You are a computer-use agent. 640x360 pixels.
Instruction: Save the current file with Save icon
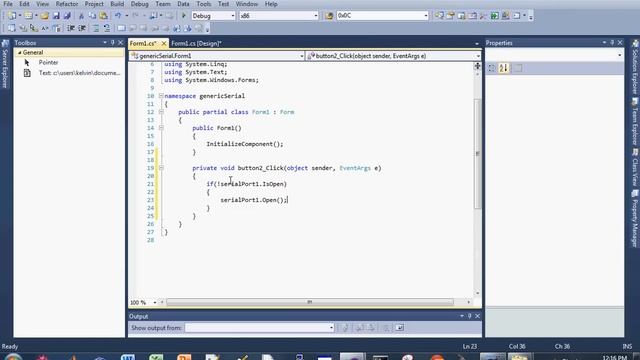tap(56, 16)
